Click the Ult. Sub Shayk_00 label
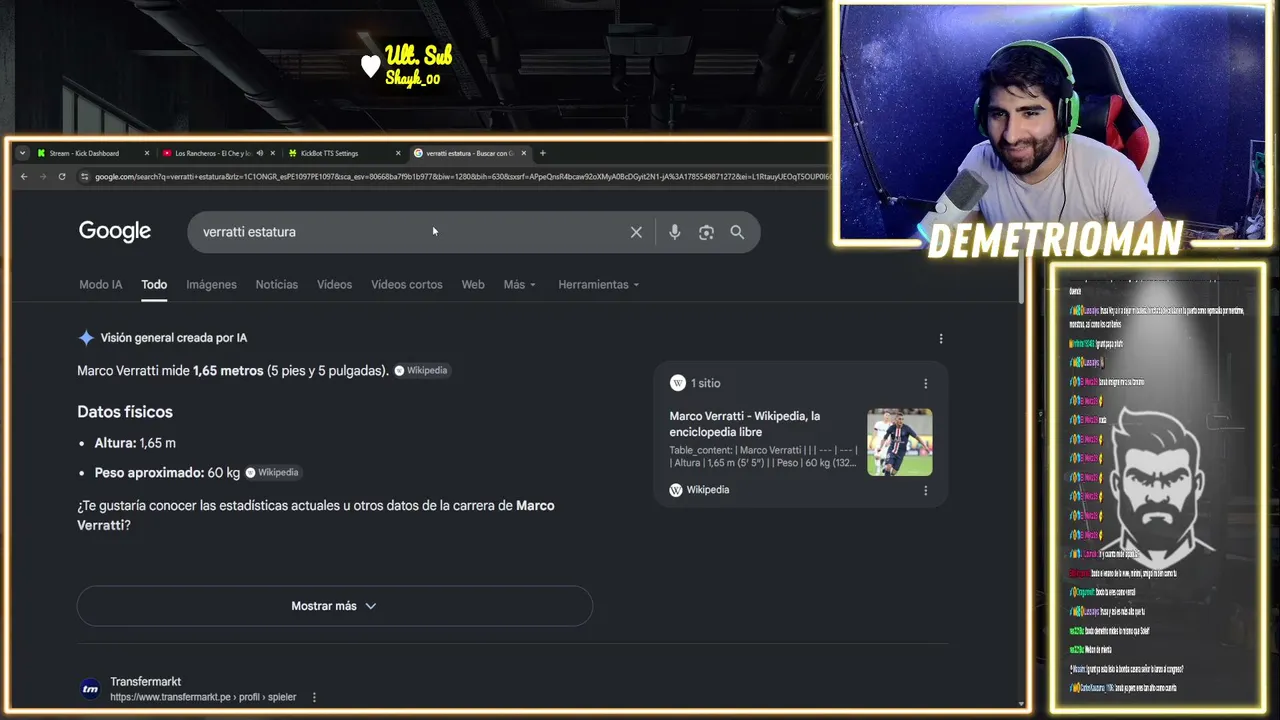 coord(418,66)
